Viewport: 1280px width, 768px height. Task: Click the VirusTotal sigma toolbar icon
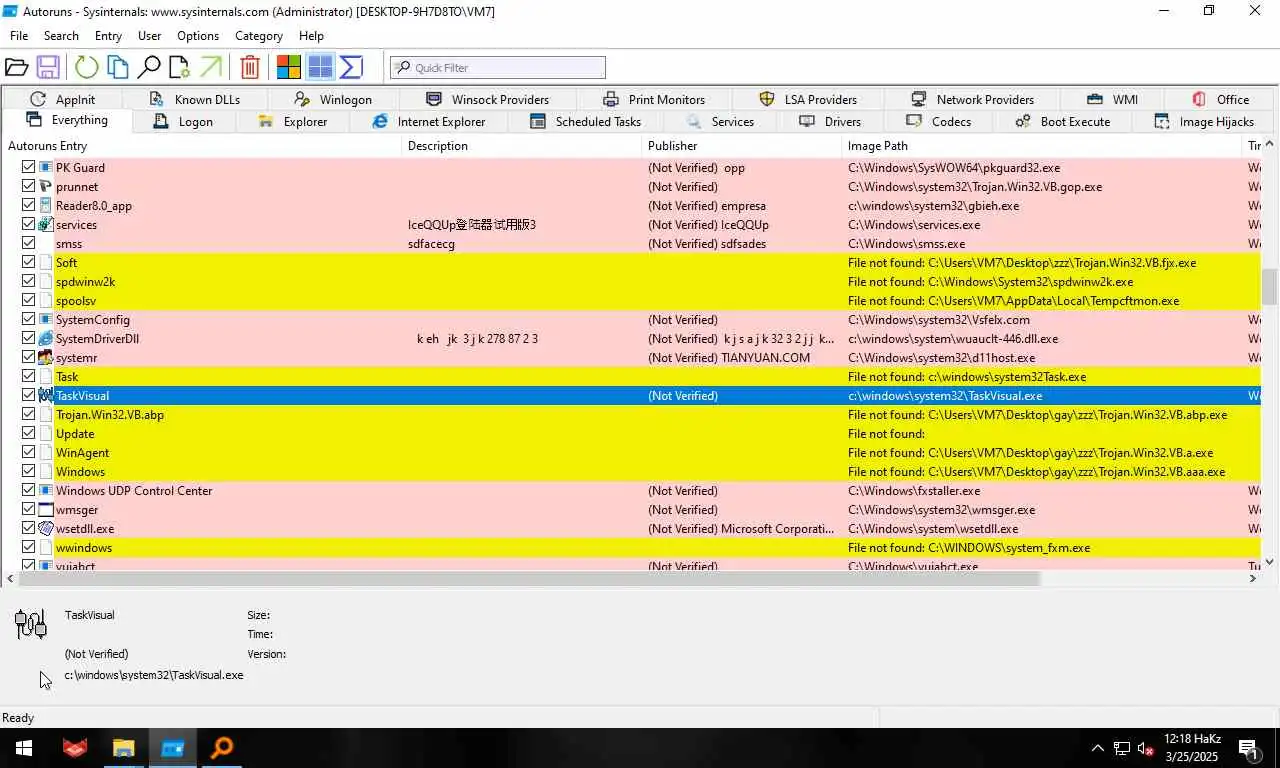click(351, 67)
